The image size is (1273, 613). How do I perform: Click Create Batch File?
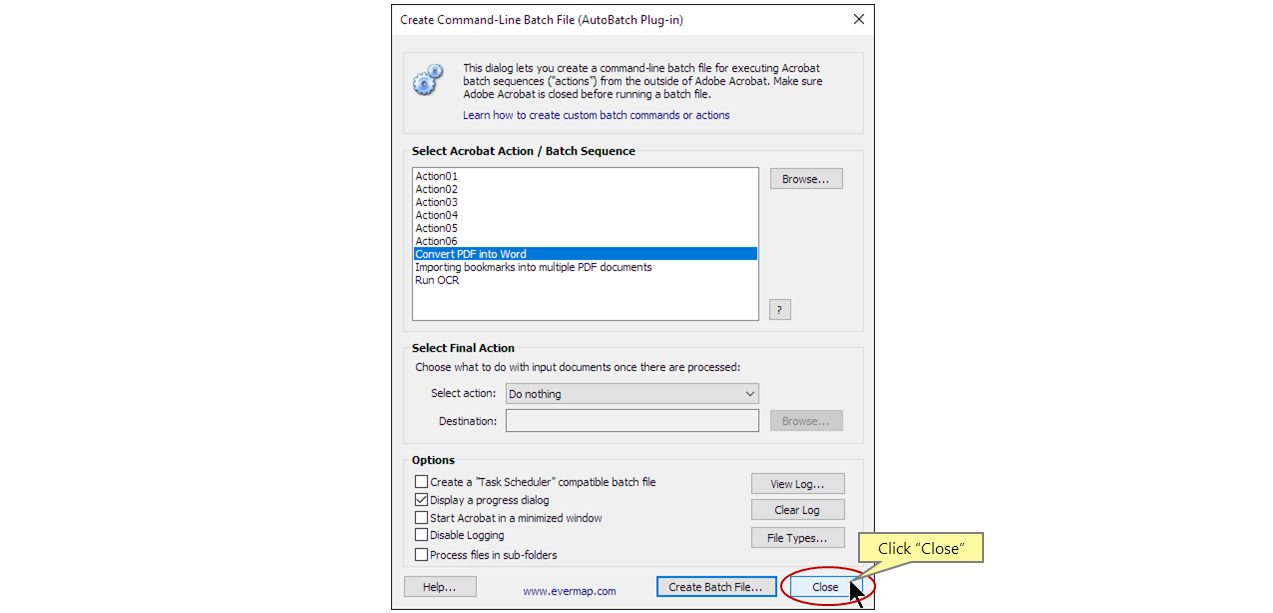click(716, 587)
